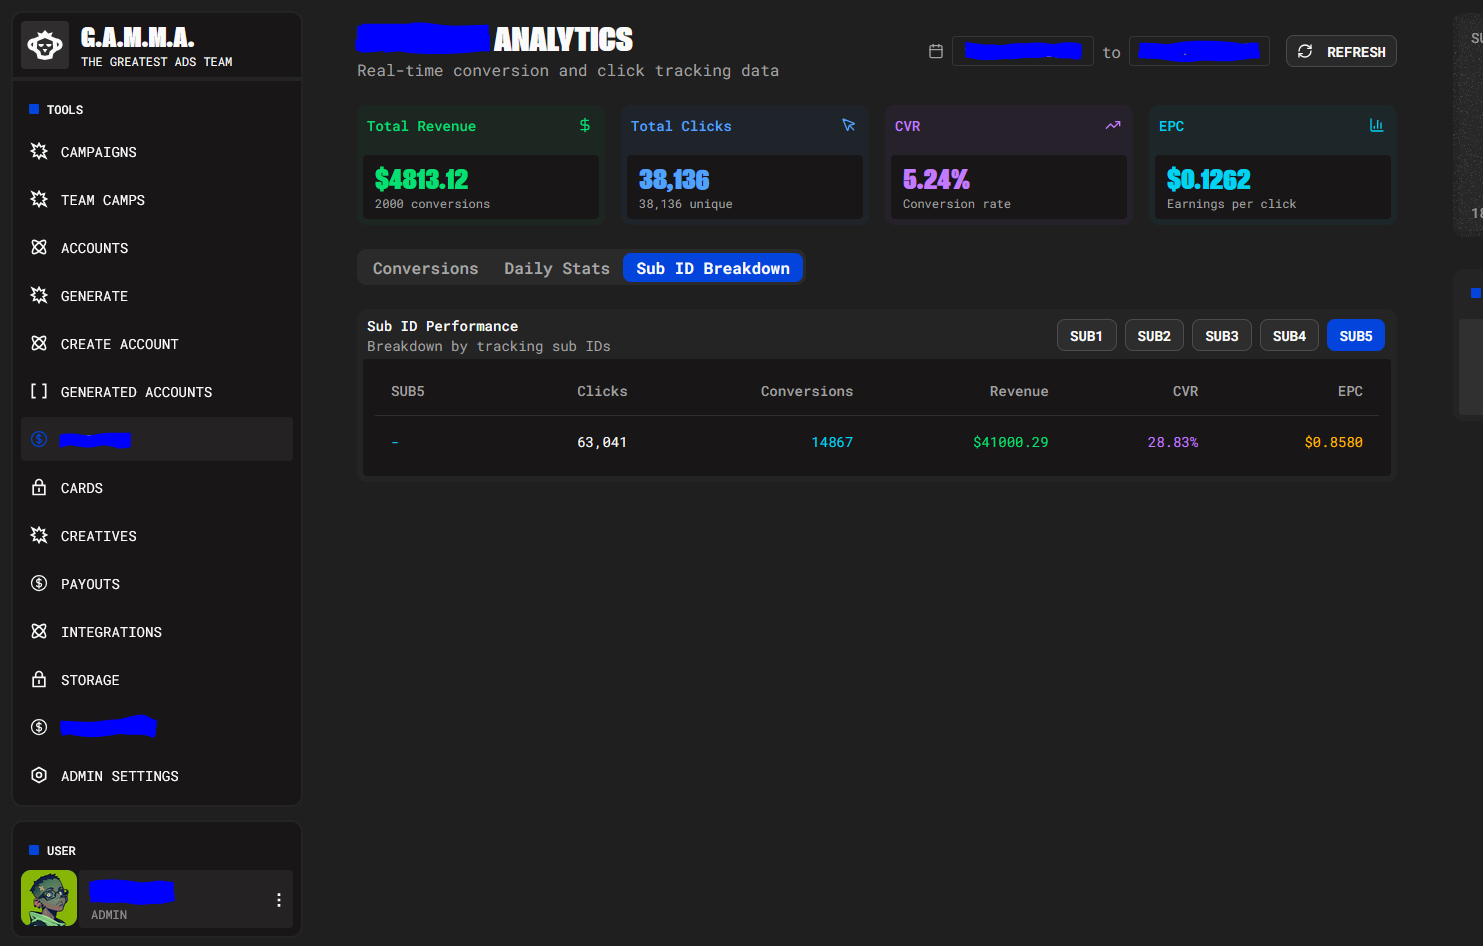The height and width of the screenshot is (946, 1483).
Task: Select the SUB4 filter button
Action: click(1289, 336)
